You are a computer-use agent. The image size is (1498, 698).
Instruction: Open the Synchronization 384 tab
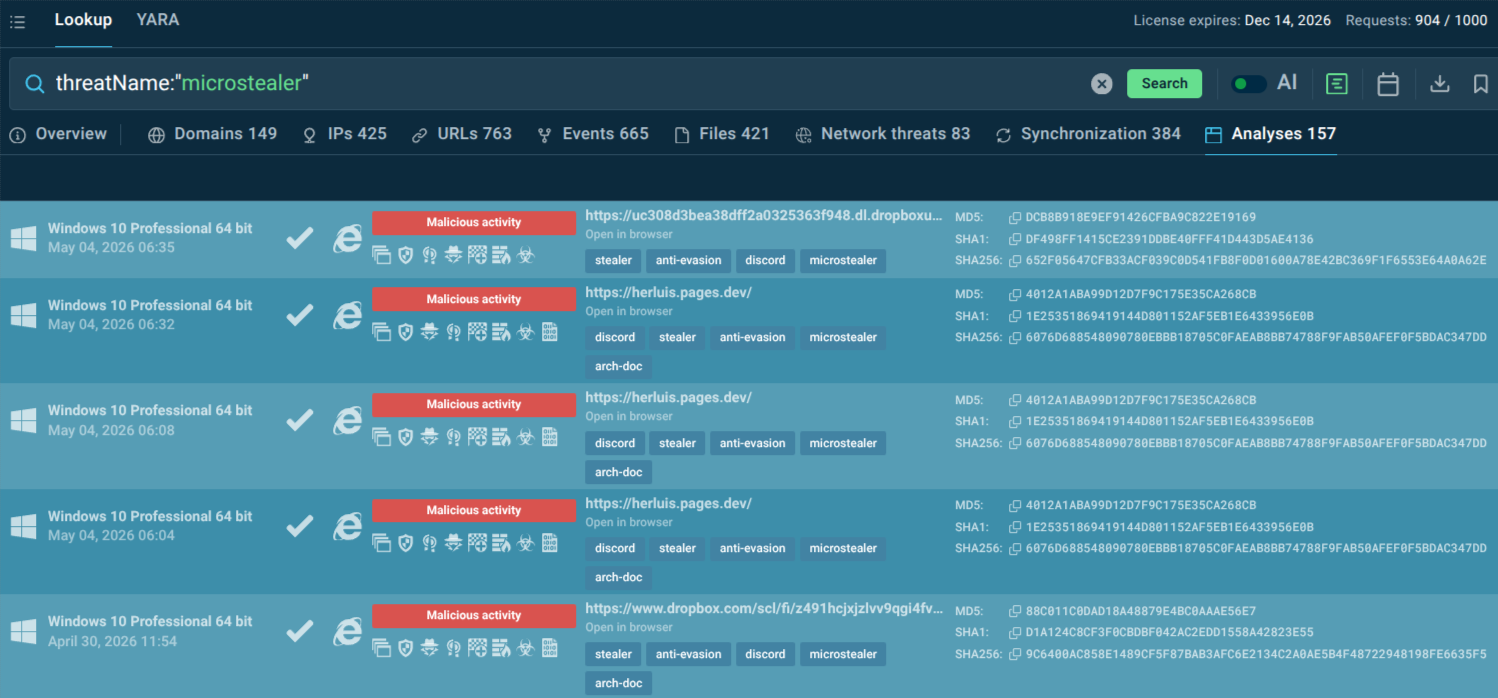(1088, 134)
